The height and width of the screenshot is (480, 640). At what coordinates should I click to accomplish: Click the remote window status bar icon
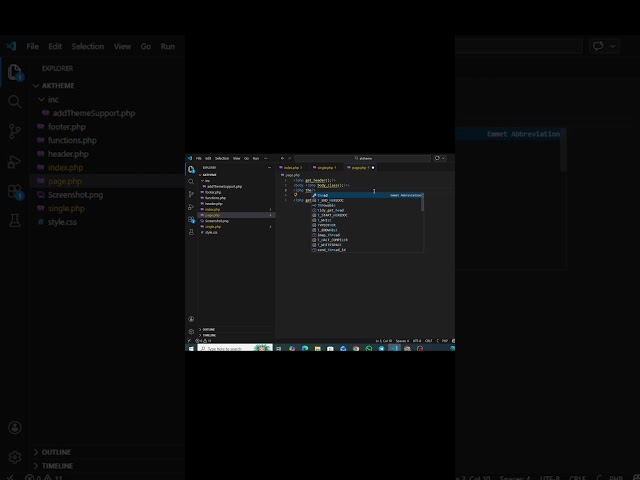pyautogui.click(x=189, y=341)
